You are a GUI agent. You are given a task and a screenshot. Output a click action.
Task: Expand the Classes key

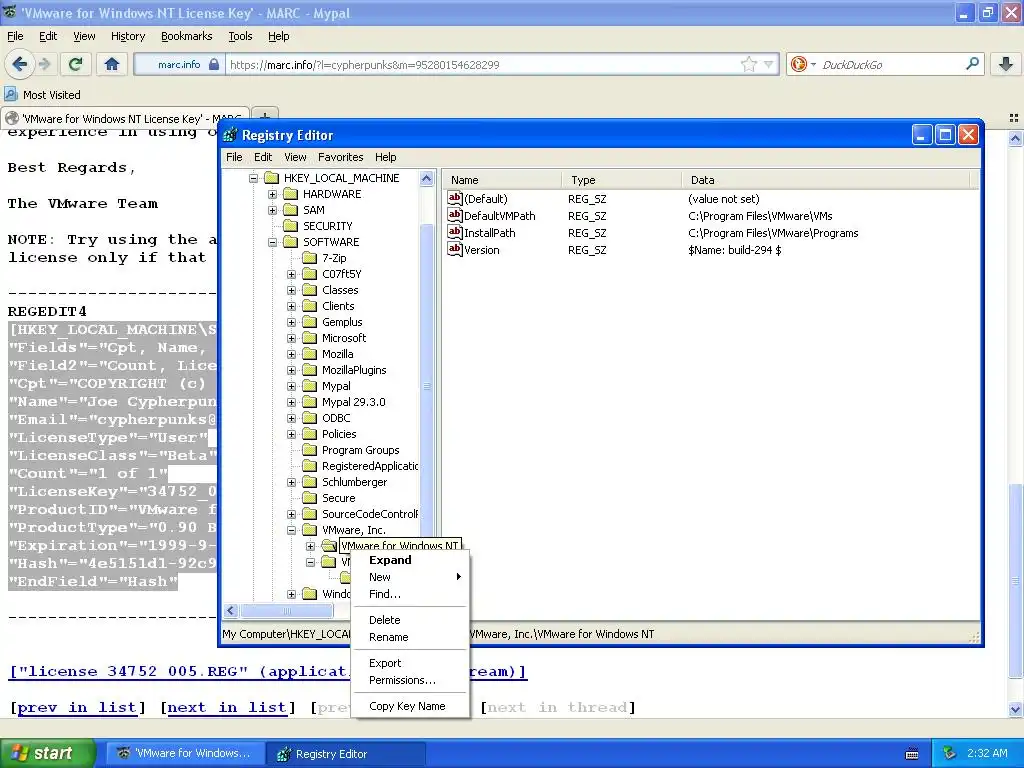[x=291, y=290]
